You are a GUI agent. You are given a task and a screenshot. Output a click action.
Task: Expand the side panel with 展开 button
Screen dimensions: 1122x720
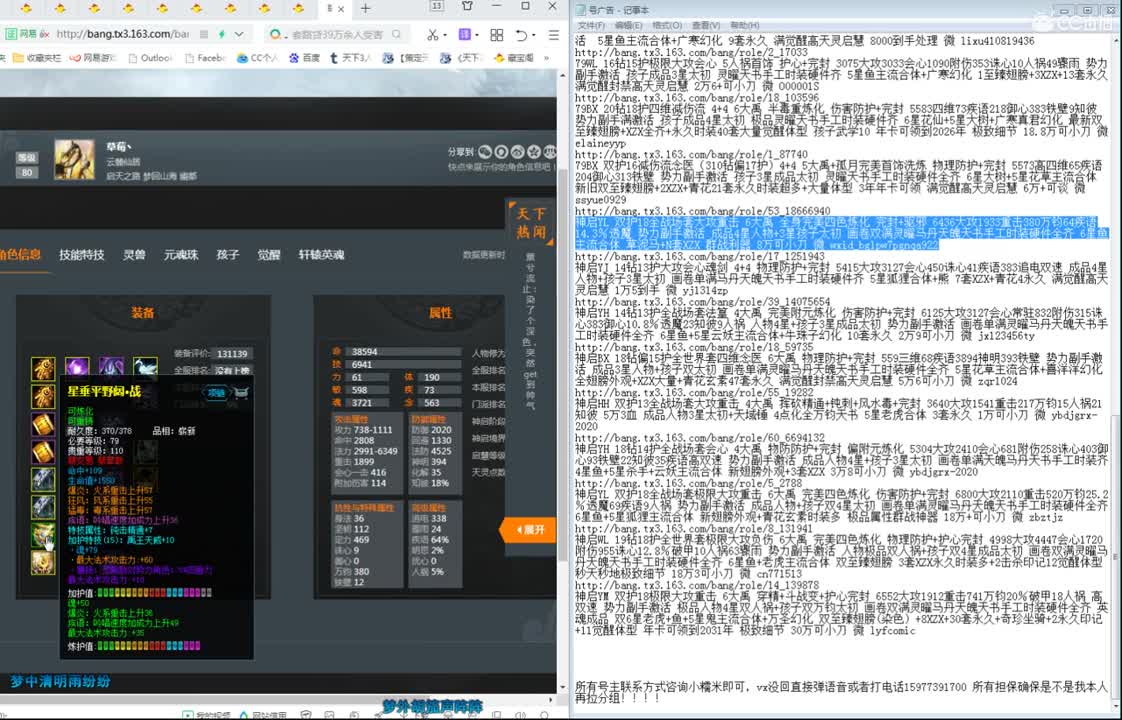pyautogui.click(x=529, y=529)
